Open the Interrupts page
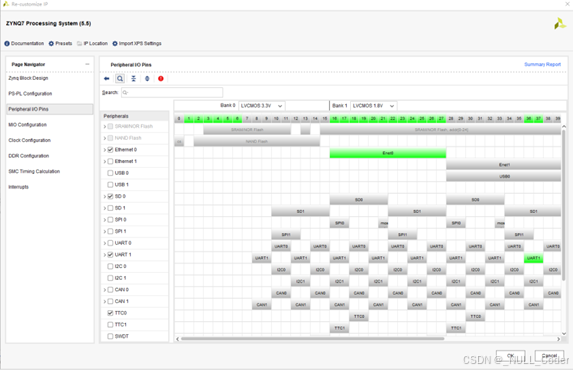Viewport: 573px width, 371px height. [x=18, y=187]
